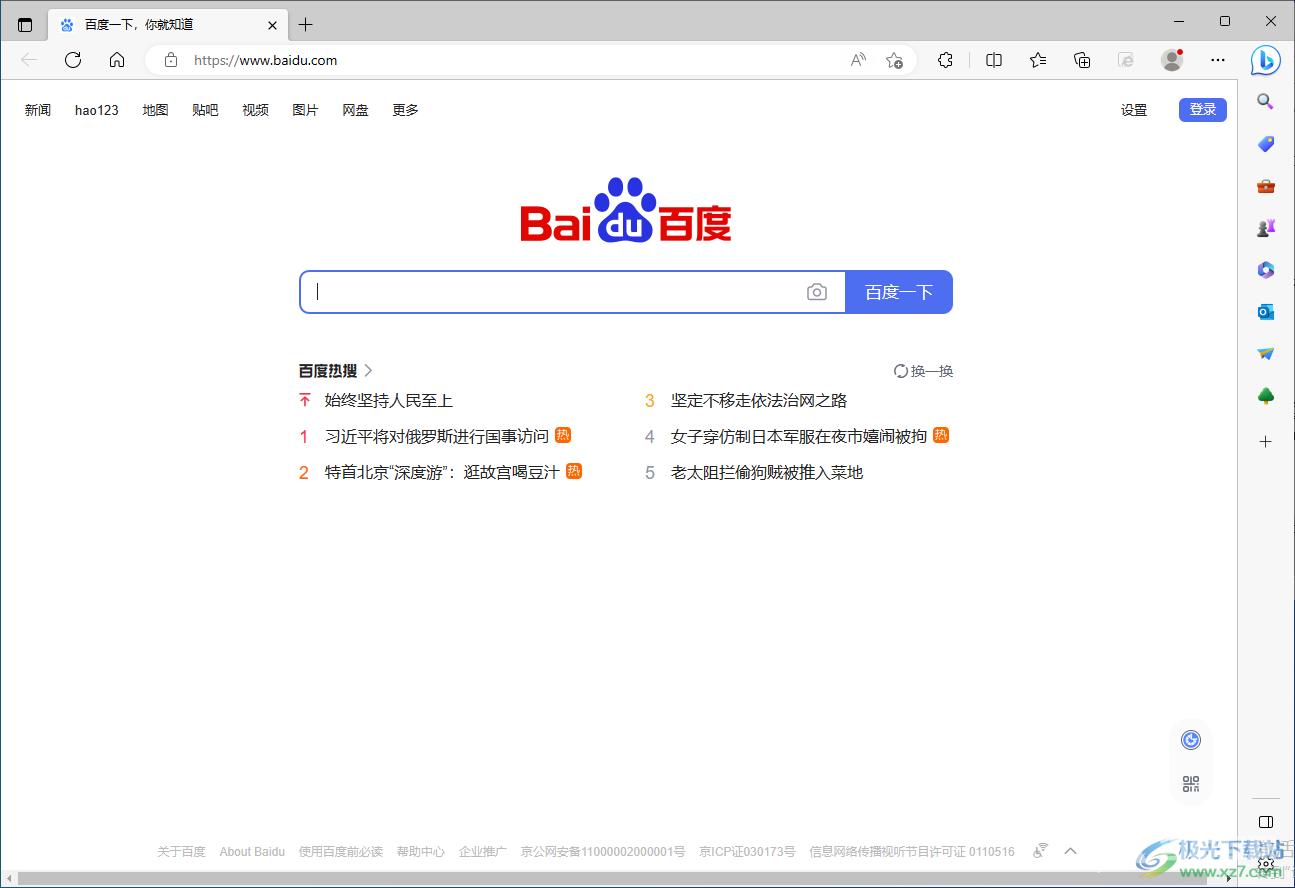Add this page to favorites

[894, 60]
